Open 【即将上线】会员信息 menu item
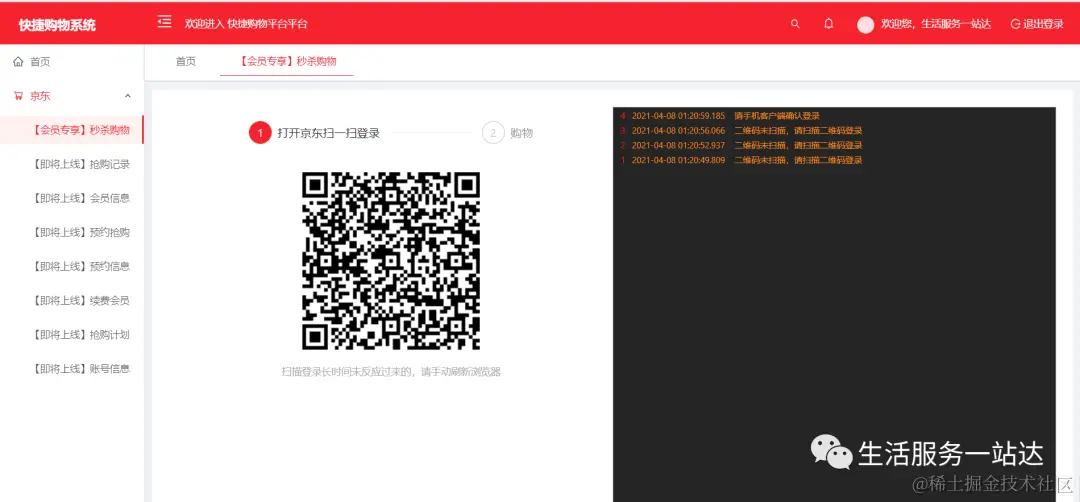Screen dimensions: 1080x502 click(x=81, y=198)
